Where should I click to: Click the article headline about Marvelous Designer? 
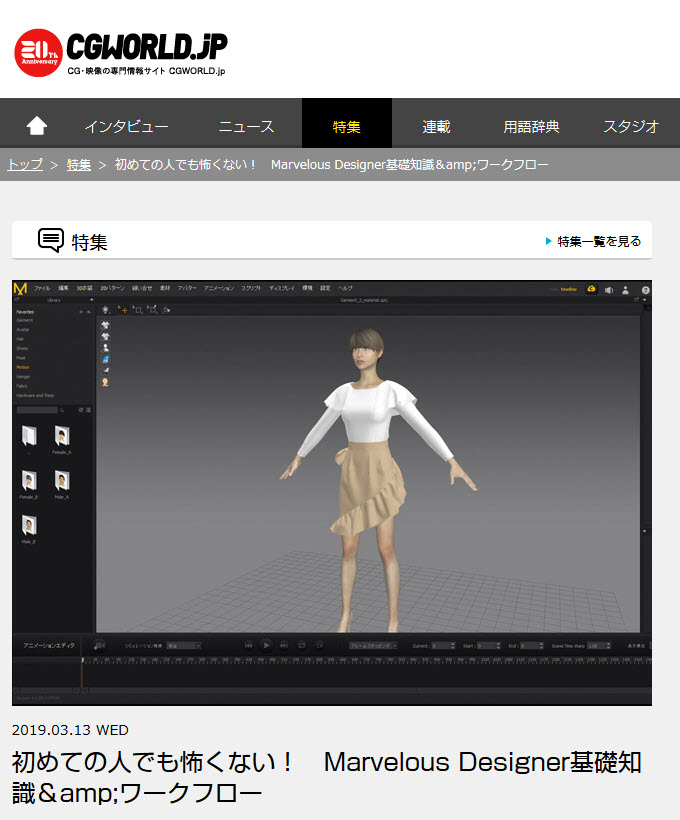[326, 777]
